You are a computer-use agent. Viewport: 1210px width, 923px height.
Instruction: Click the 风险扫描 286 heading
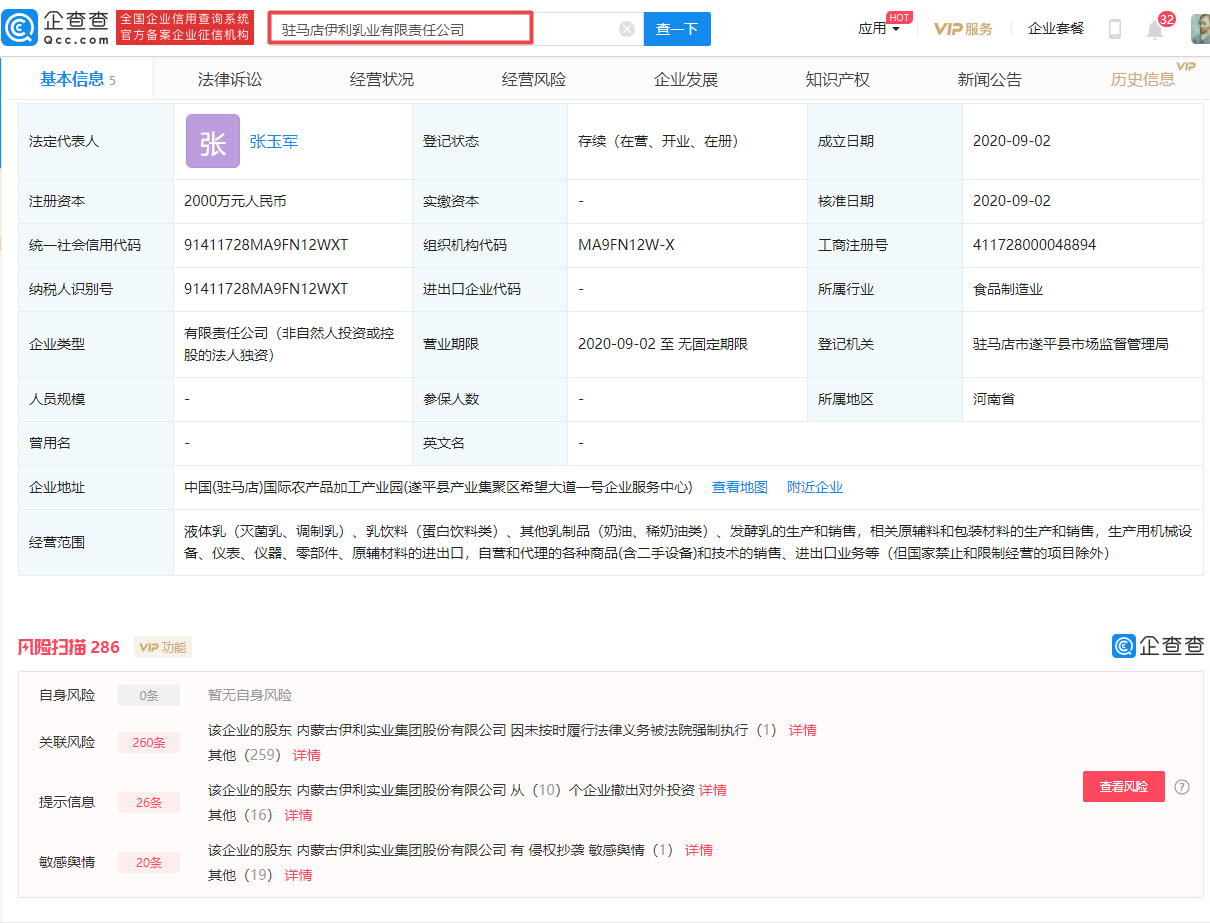tap(69, 647)
